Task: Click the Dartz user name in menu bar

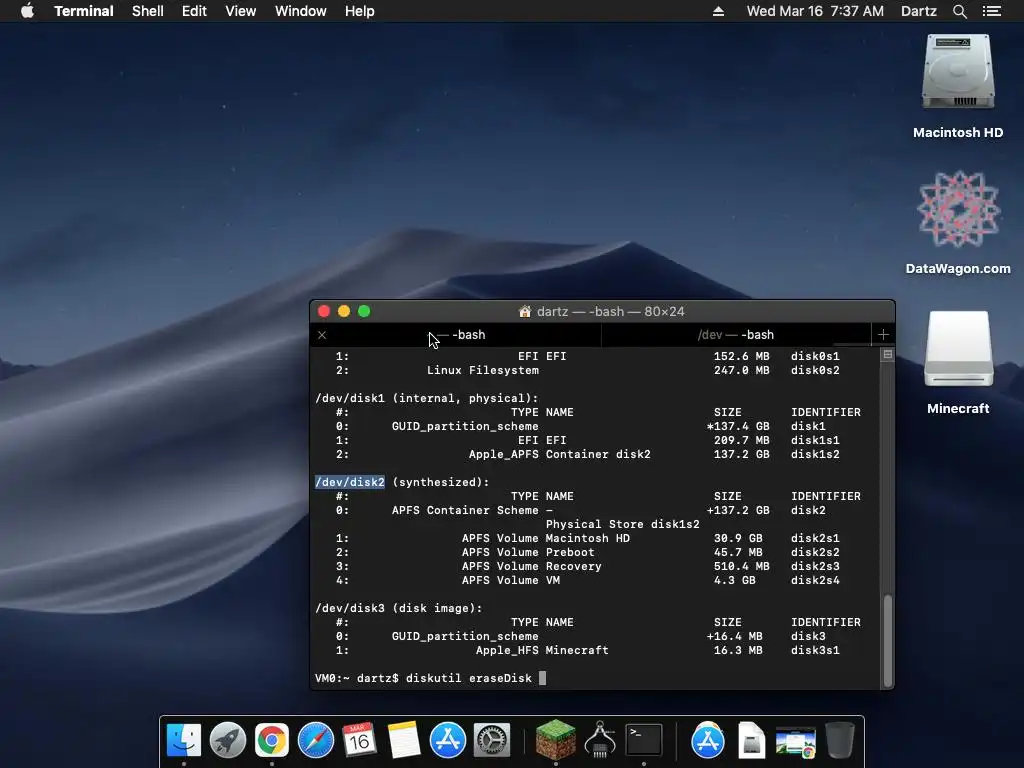Action: click(x=918, y=11)
